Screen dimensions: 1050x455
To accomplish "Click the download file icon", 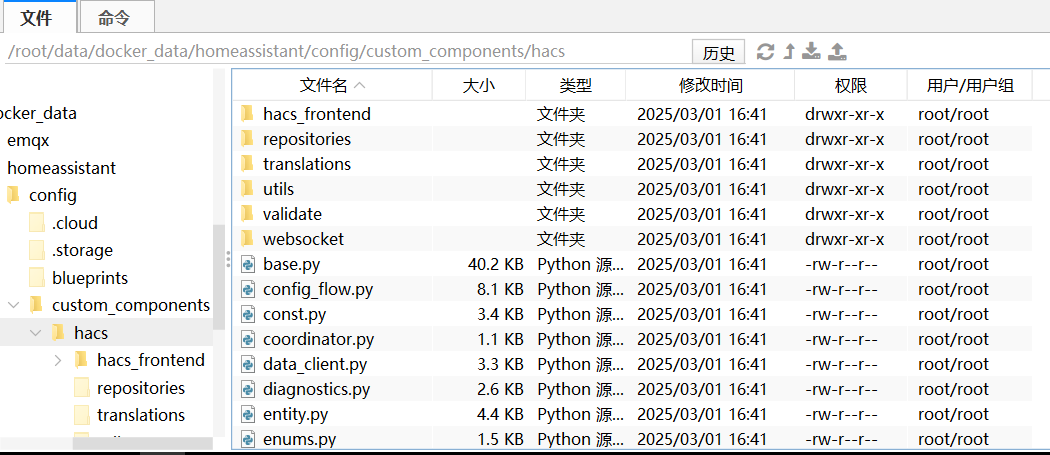I will 812,52.
